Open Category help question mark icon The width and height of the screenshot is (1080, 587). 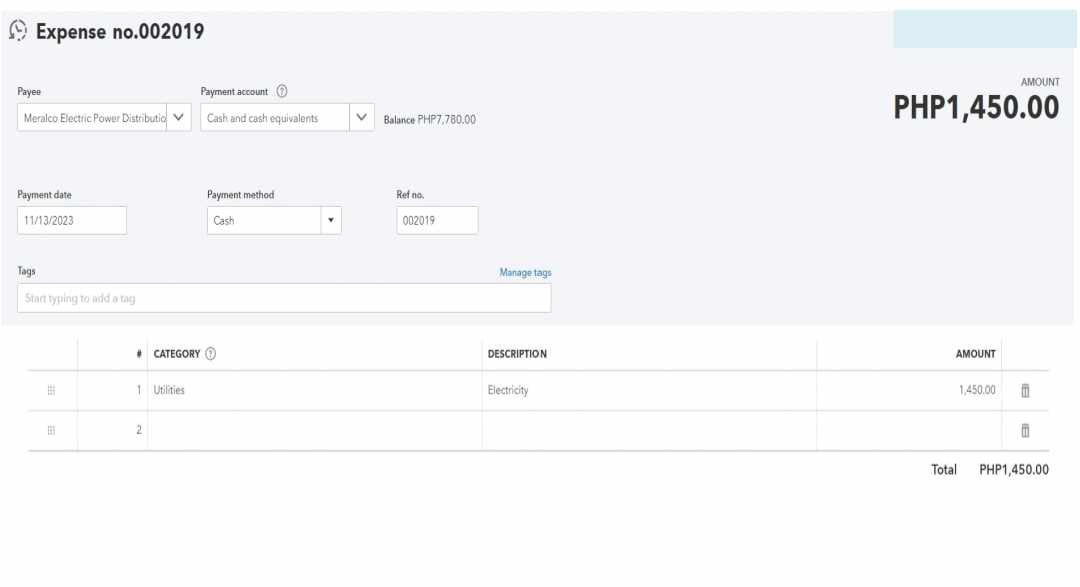tap(211, 353)
